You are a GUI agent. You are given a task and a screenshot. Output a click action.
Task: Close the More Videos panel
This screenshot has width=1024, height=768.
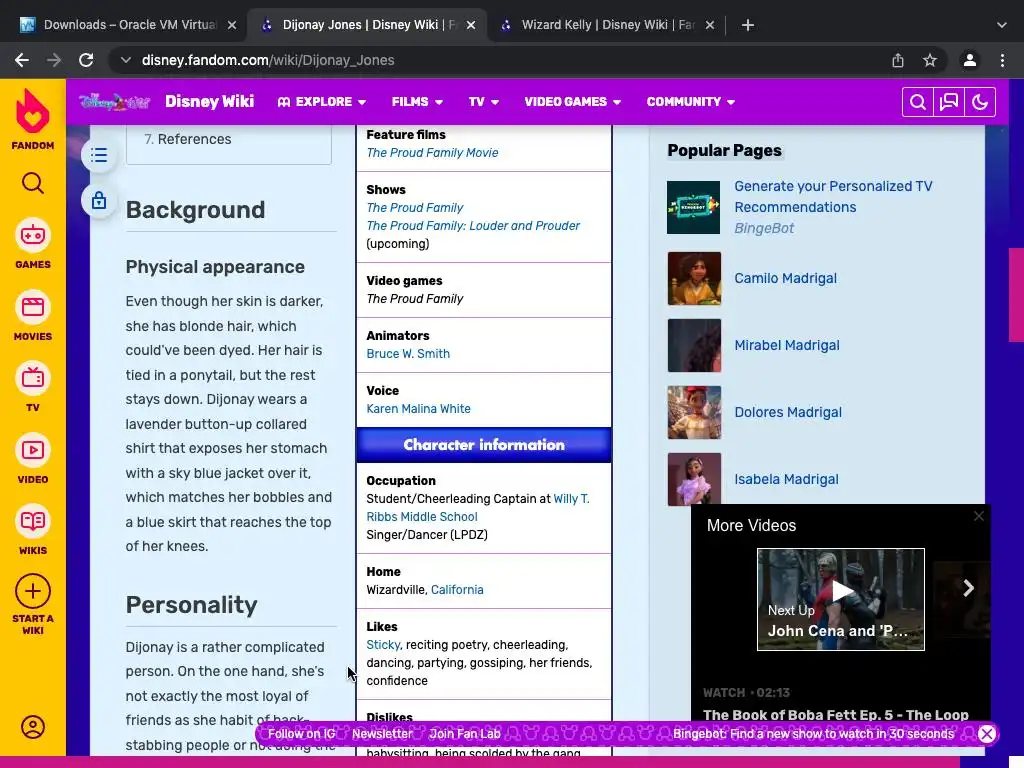pos(978,516)
